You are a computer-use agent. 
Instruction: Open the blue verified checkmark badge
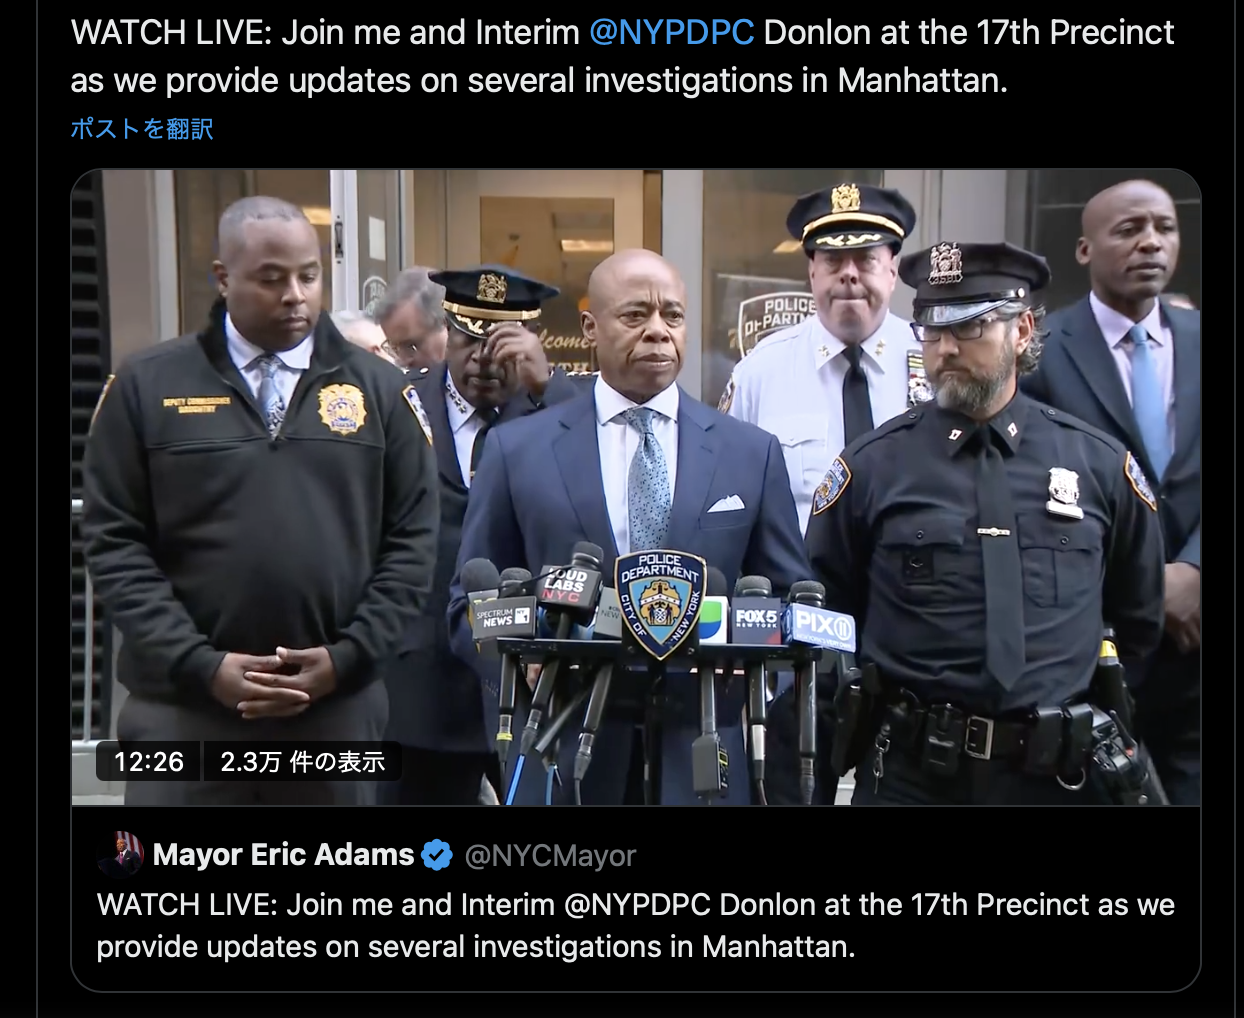point(437,855)
